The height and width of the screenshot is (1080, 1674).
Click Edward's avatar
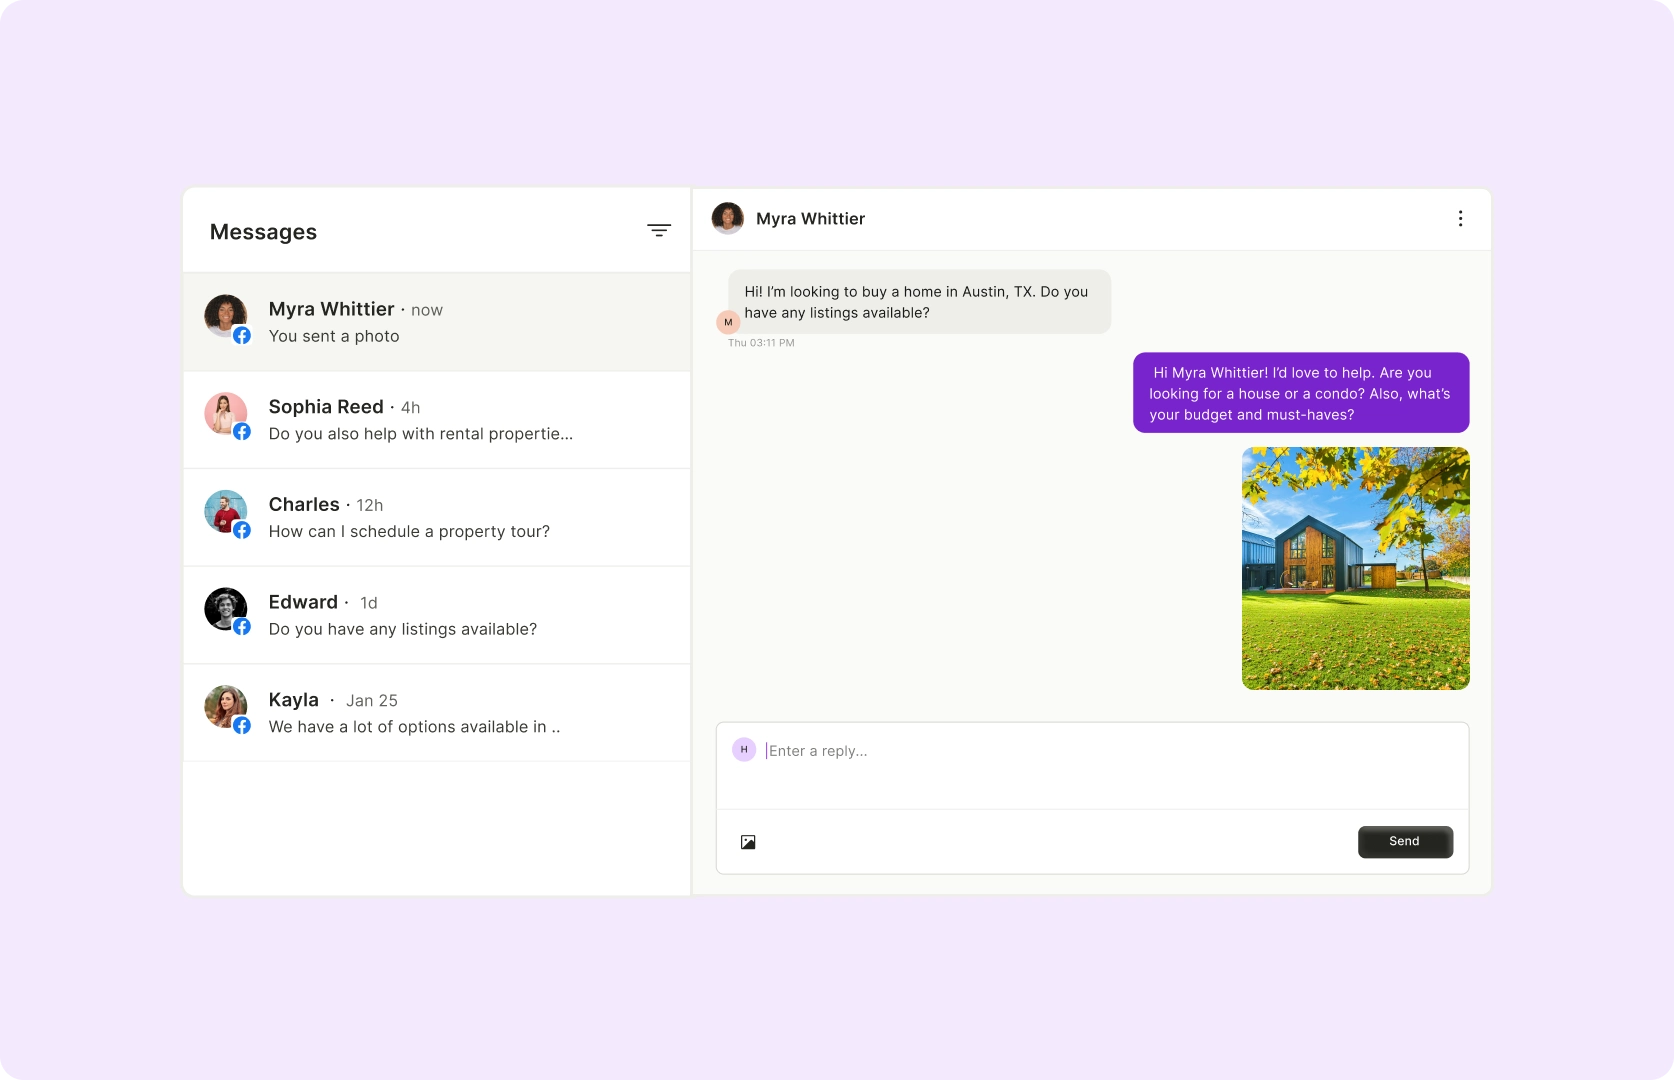(x=226, y=609)
